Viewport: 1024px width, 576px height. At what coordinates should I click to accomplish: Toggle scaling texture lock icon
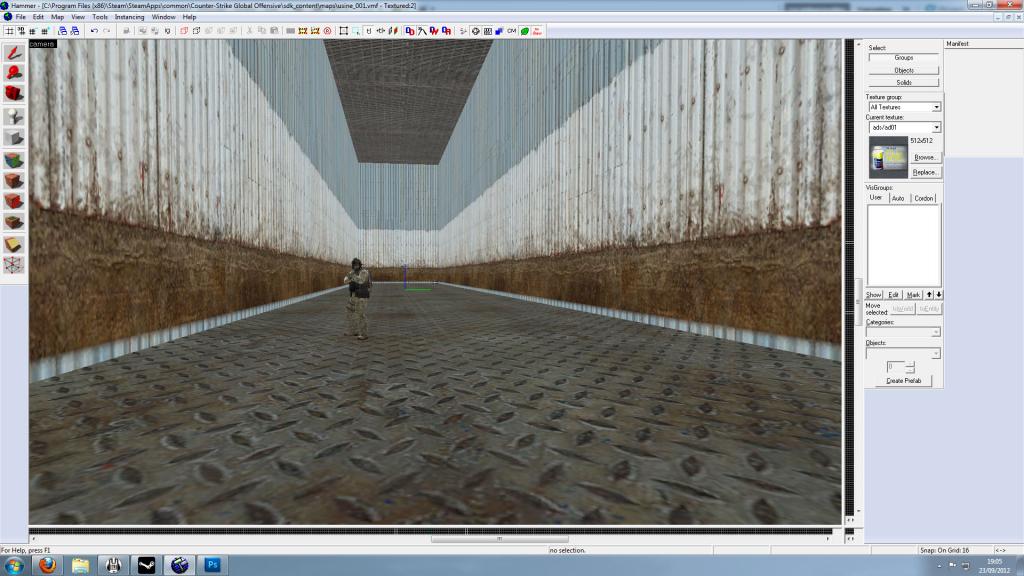pyautogui.click(x=381, y=31)
